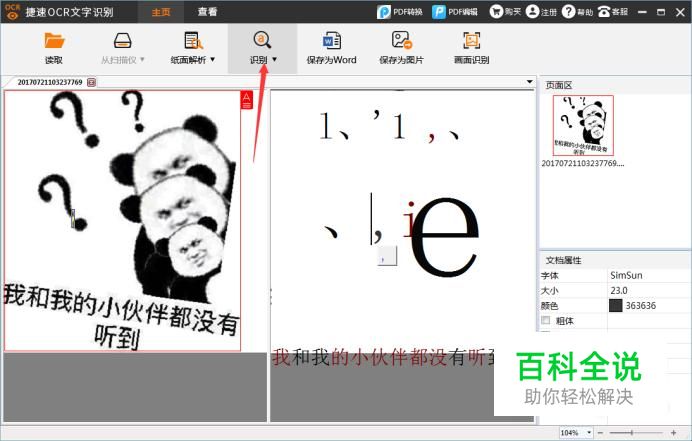The height and width of the screenshot is (441, 692).
Task: Click the small popup button near cursor
Action: (x=387, y=256)
